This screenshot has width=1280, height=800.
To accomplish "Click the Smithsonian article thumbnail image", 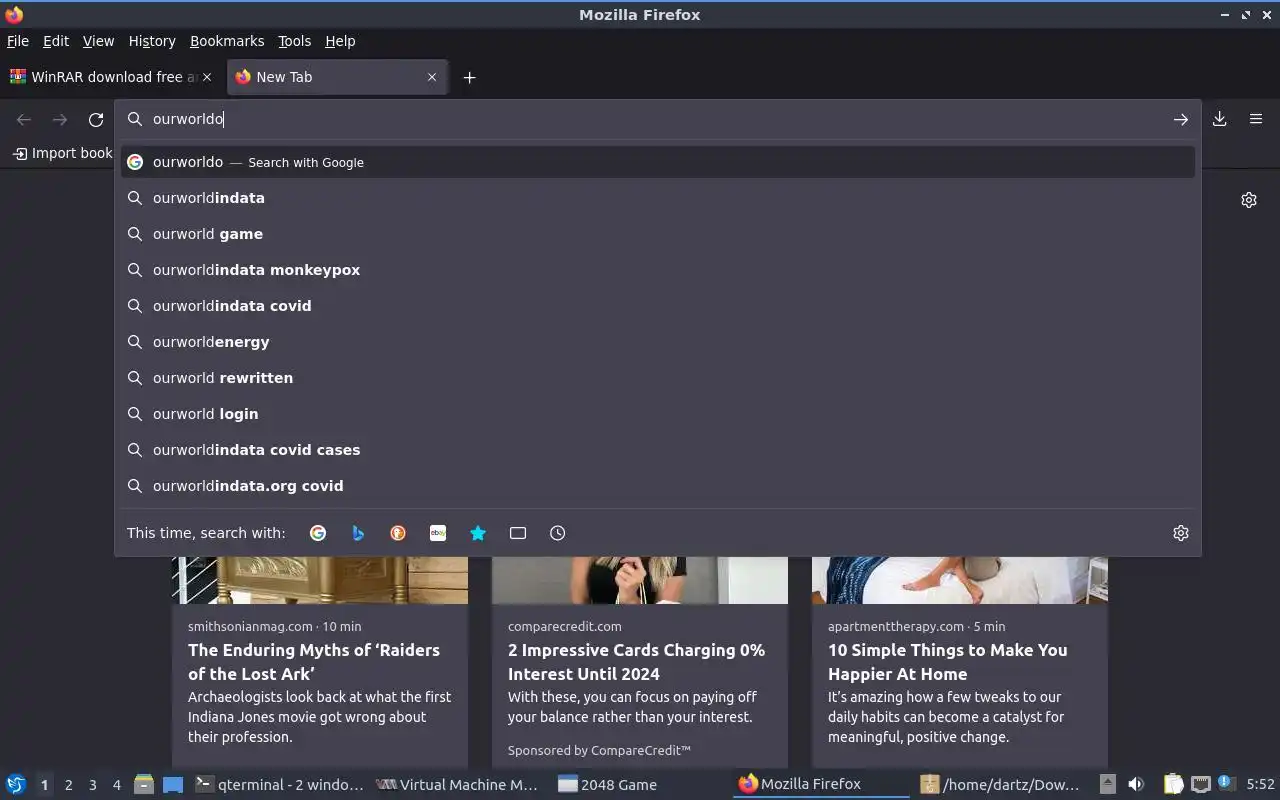I will click(320, 580).
